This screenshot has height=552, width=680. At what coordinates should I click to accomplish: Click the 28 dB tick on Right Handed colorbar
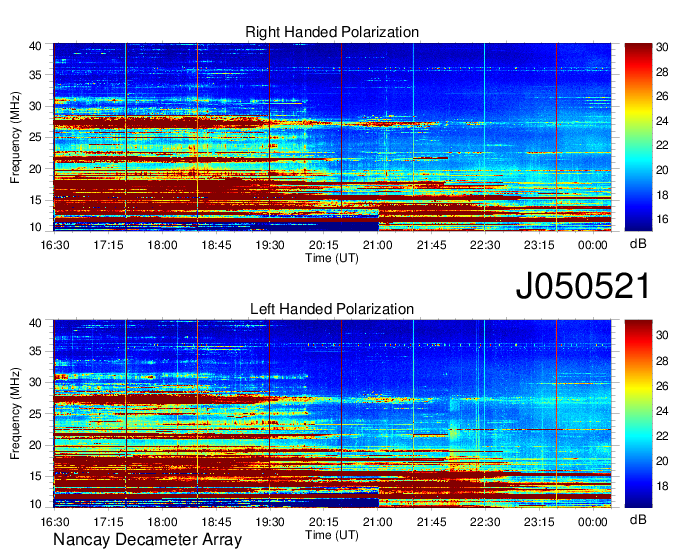tap(662, 72)
